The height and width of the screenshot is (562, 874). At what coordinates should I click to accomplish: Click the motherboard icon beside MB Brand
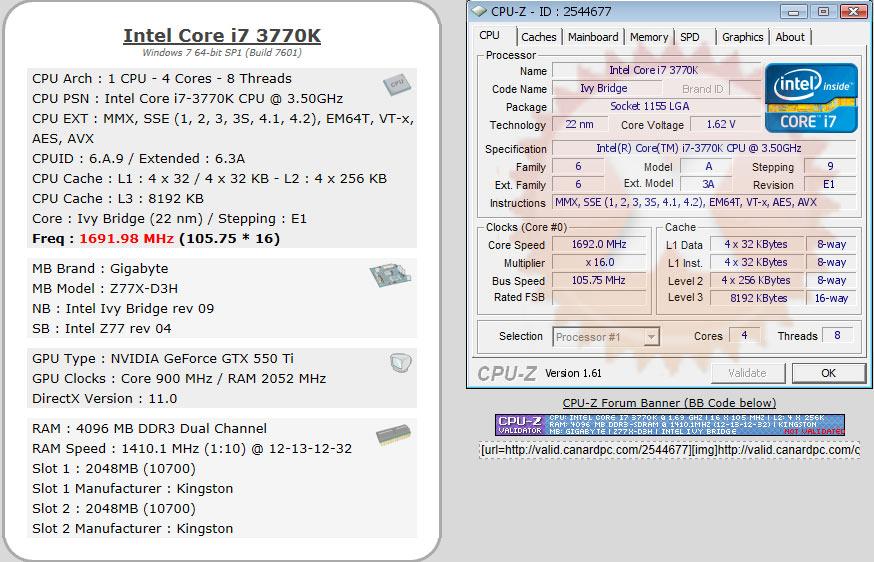click(390, 275)
